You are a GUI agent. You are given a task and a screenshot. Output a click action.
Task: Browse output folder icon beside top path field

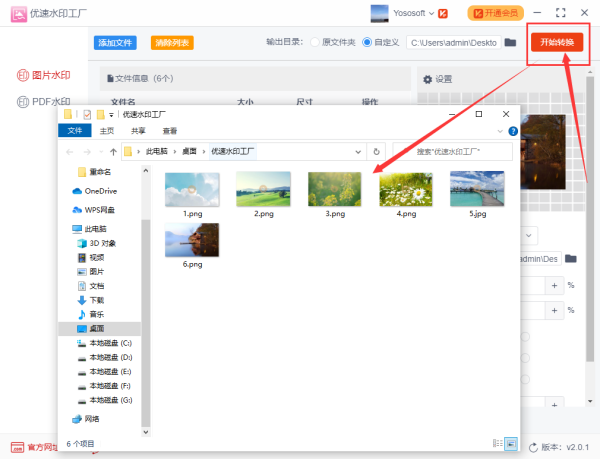coord(510,42)
